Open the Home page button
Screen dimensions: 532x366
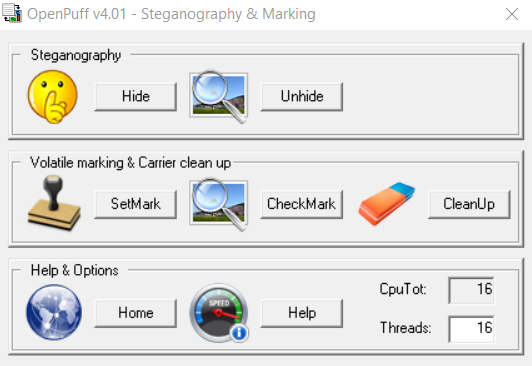(135, 313)
